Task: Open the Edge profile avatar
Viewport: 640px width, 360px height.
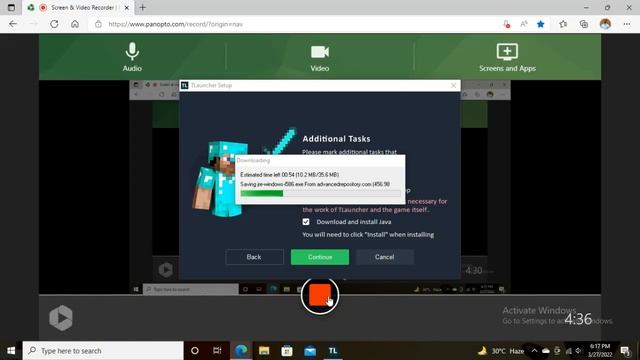Action: (x=605, y=24)
